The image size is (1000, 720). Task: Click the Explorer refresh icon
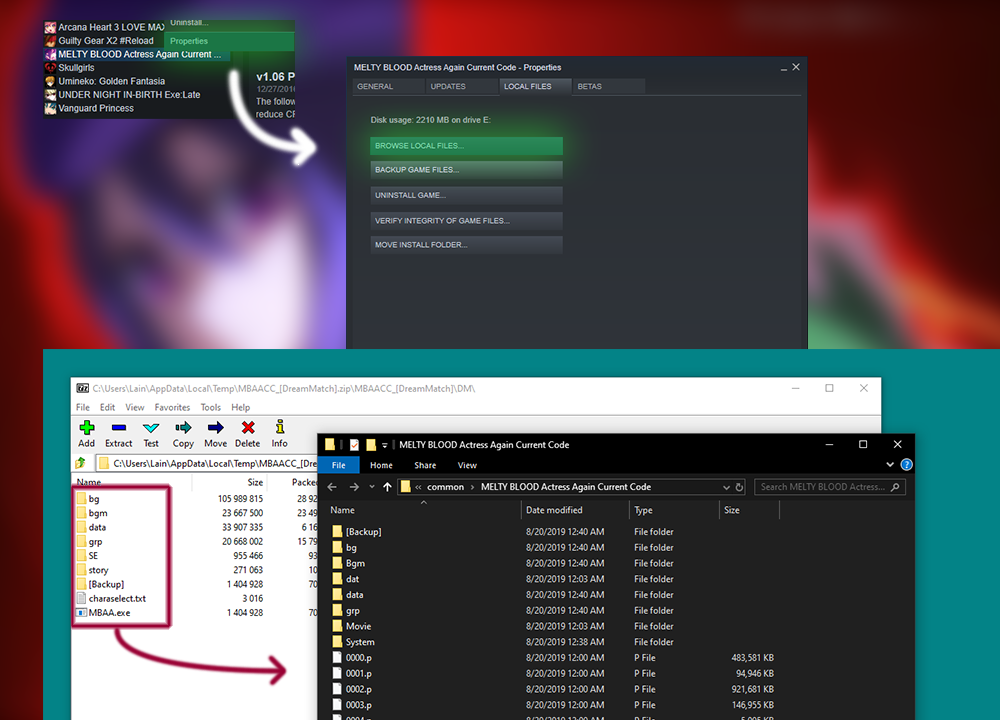pos(739,487)
